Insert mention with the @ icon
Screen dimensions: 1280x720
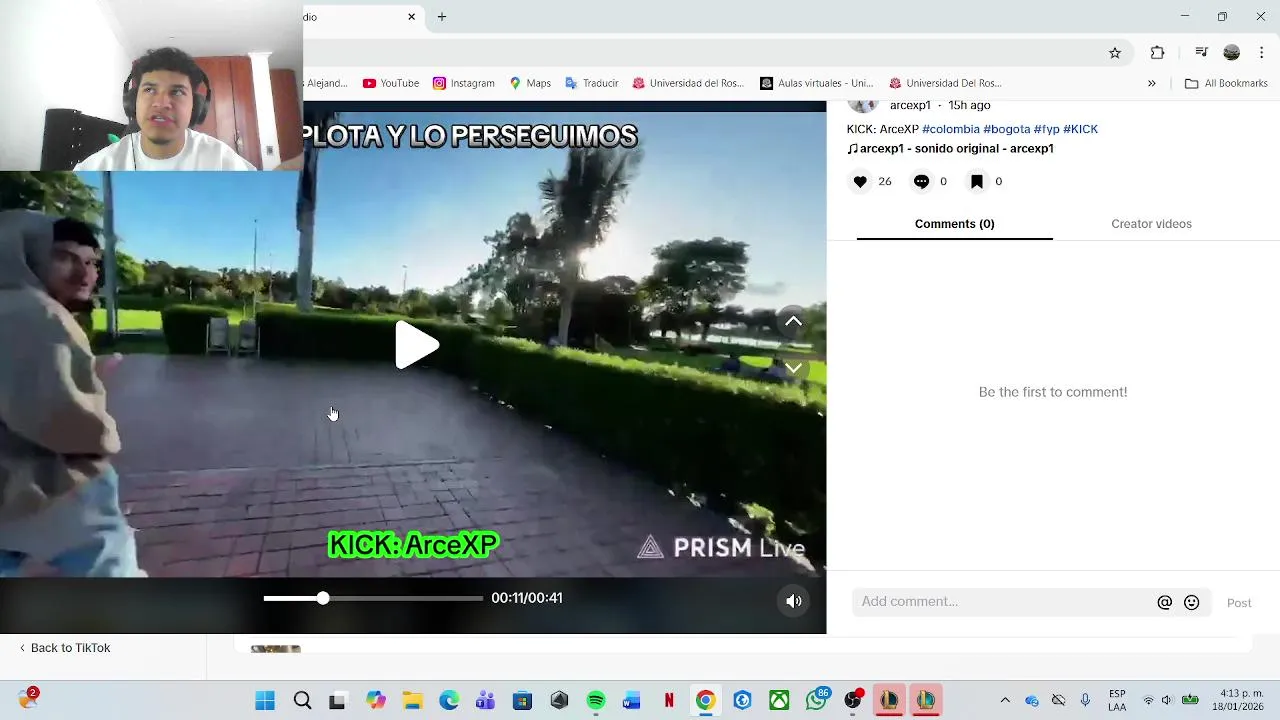pos(1164,602)
